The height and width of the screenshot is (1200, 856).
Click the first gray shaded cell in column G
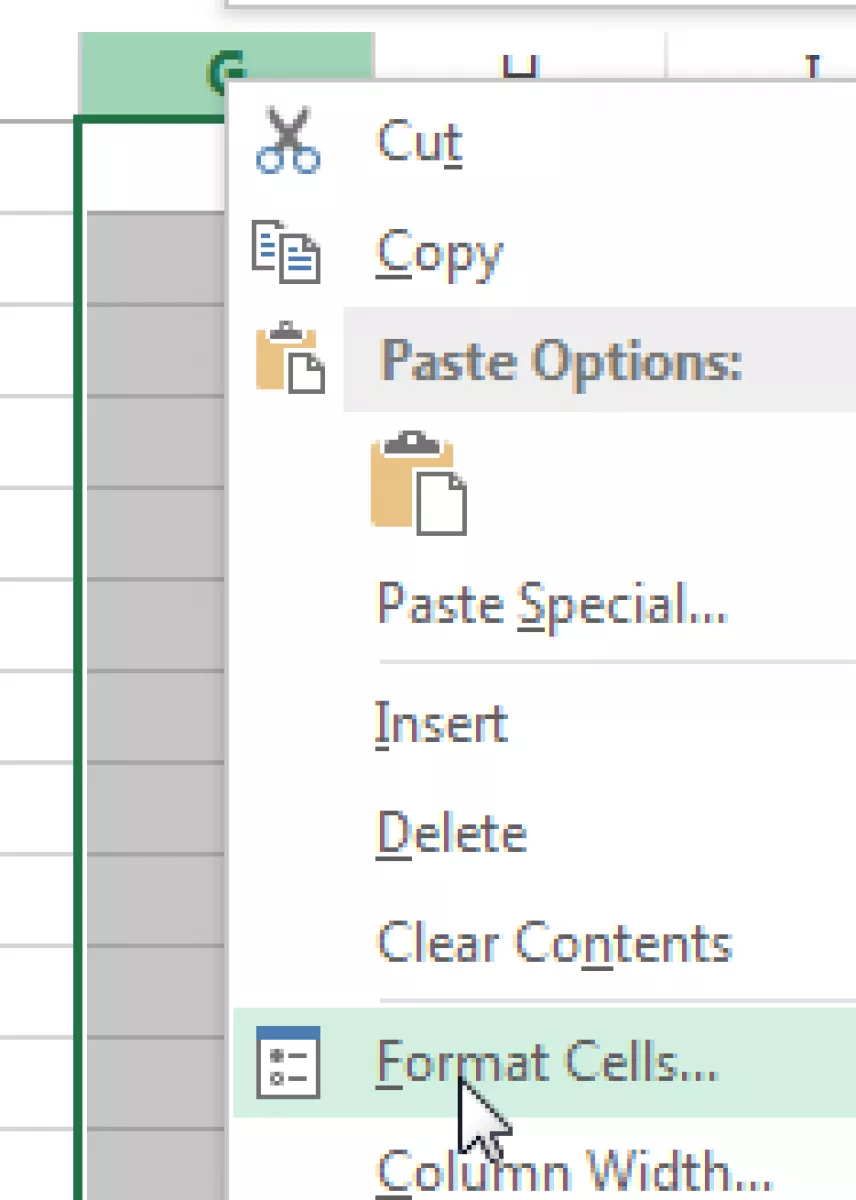pyautogui.click(x=155, y=258)
